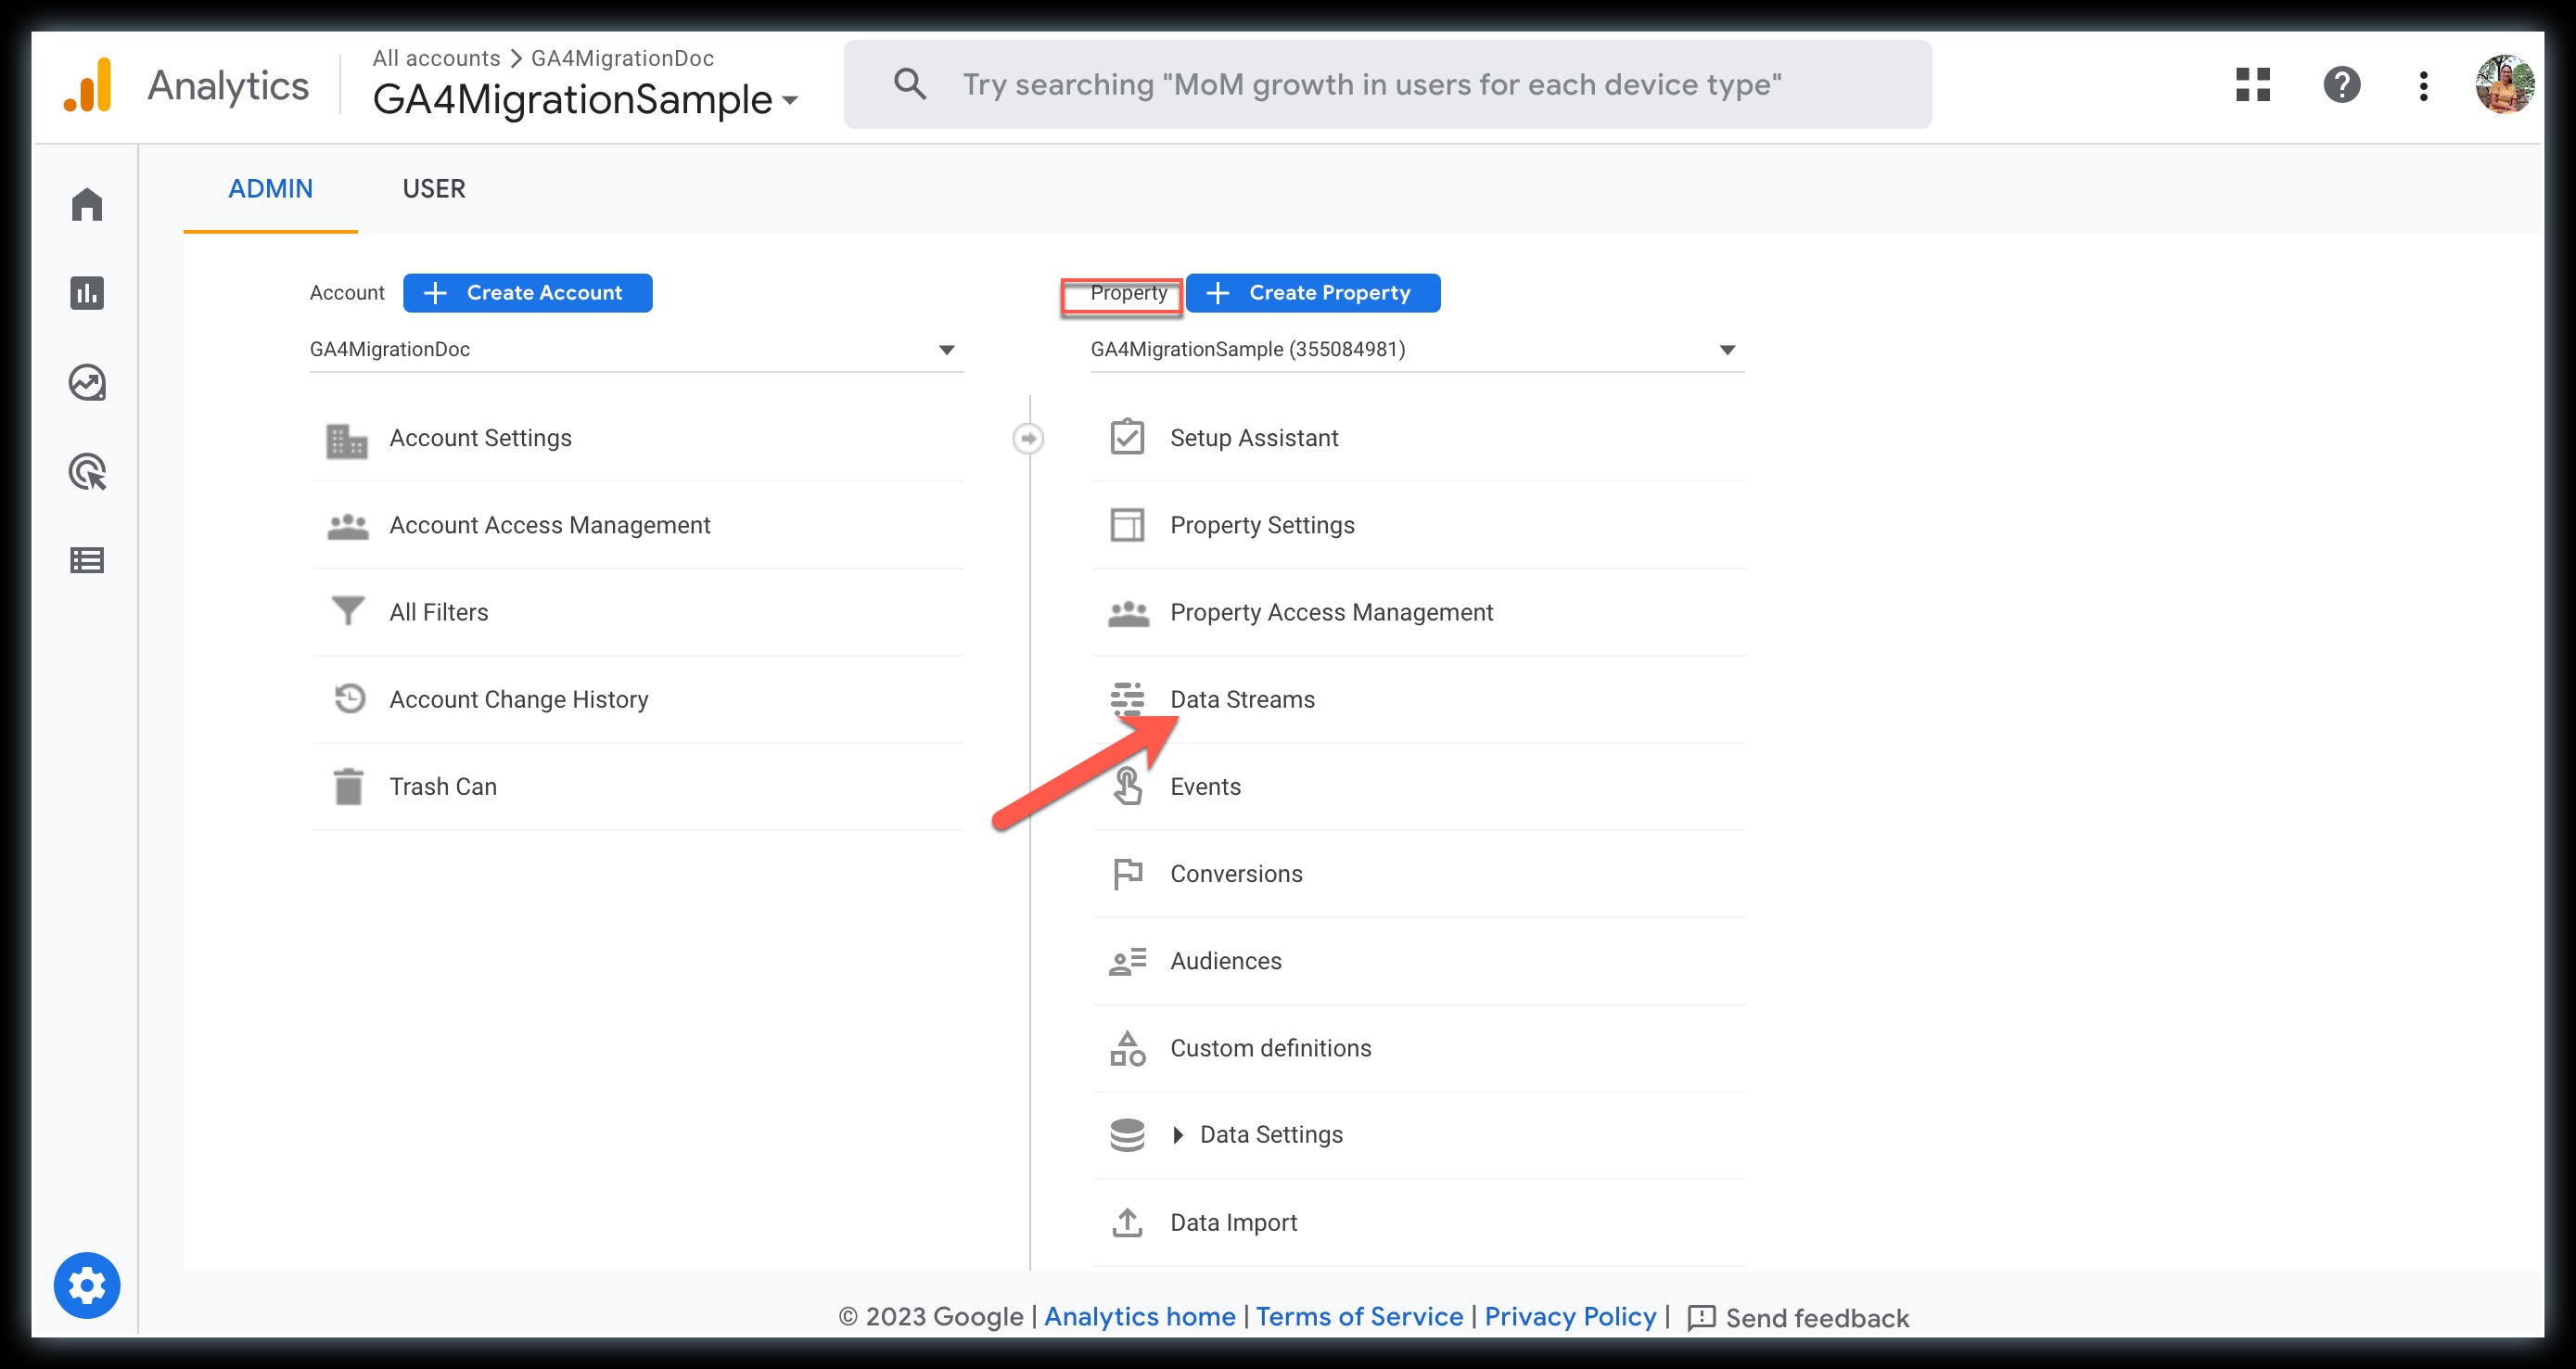Open the Help question mark icon

2341,85
